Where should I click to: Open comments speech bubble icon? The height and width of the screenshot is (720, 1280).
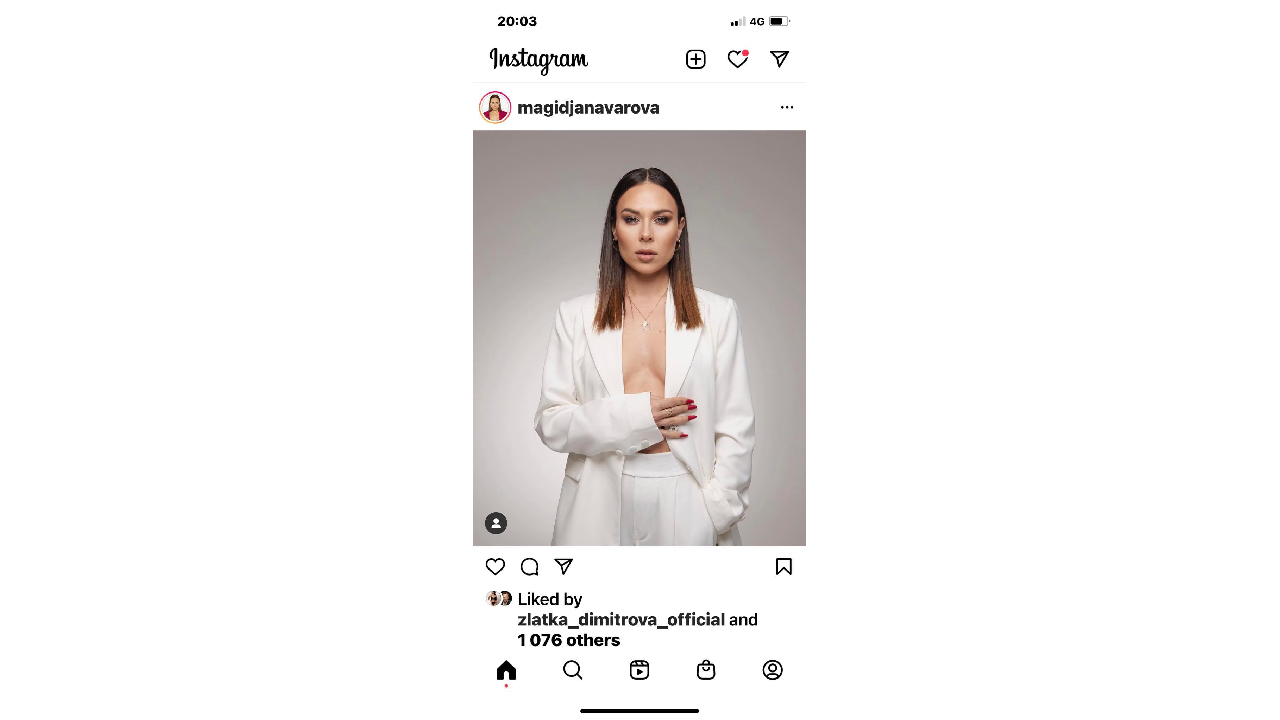pyautogui.click(x=530, y=567)
